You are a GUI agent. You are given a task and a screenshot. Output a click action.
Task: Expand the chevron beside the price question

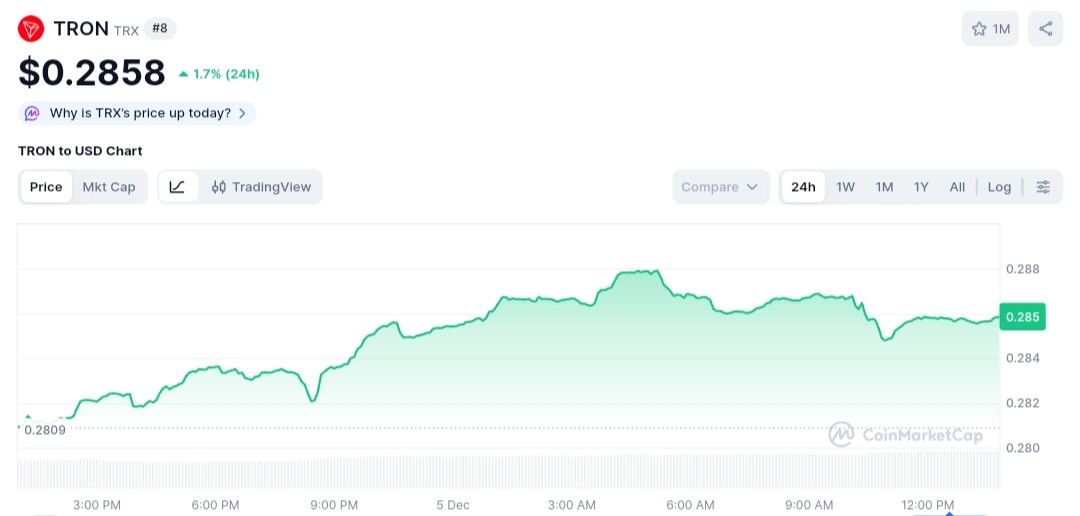tap(242, 114)
